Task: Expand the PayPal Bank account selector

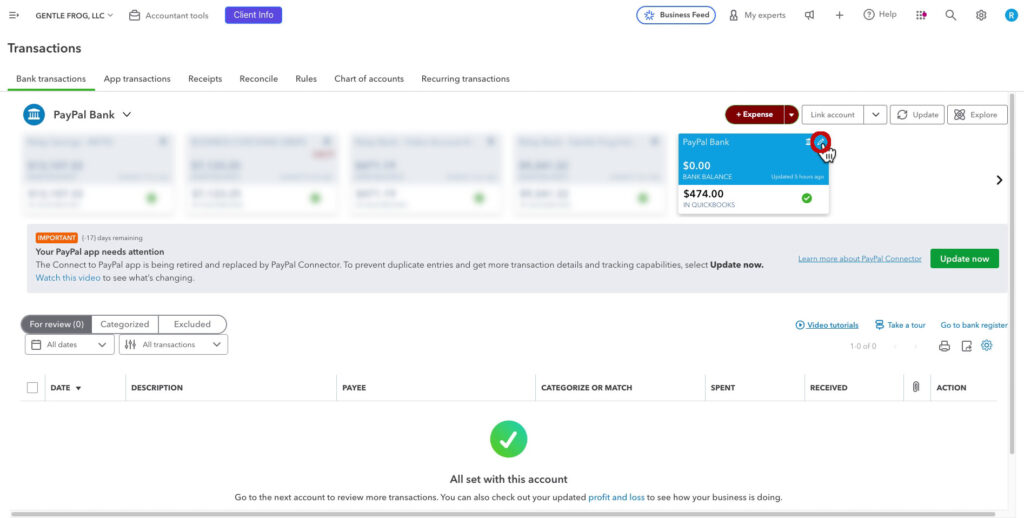Action: [127, 114]
